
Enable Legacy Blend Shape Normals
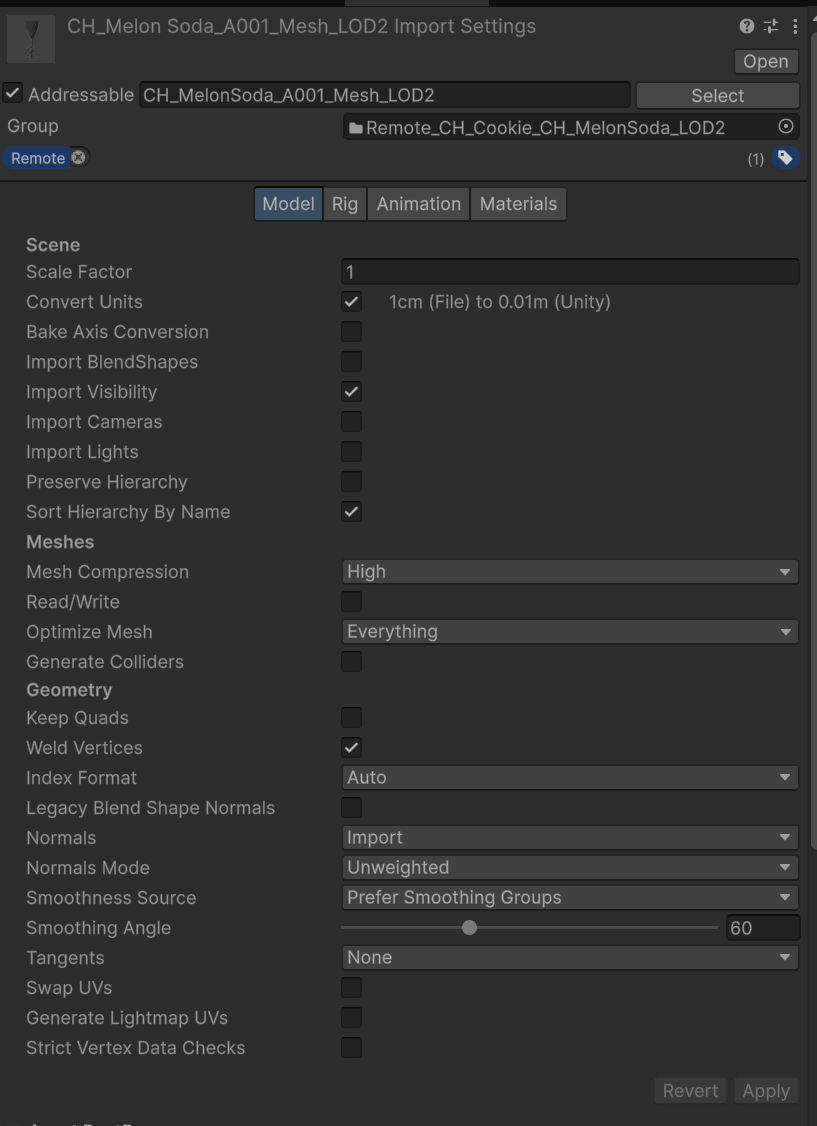pos(351,808)
